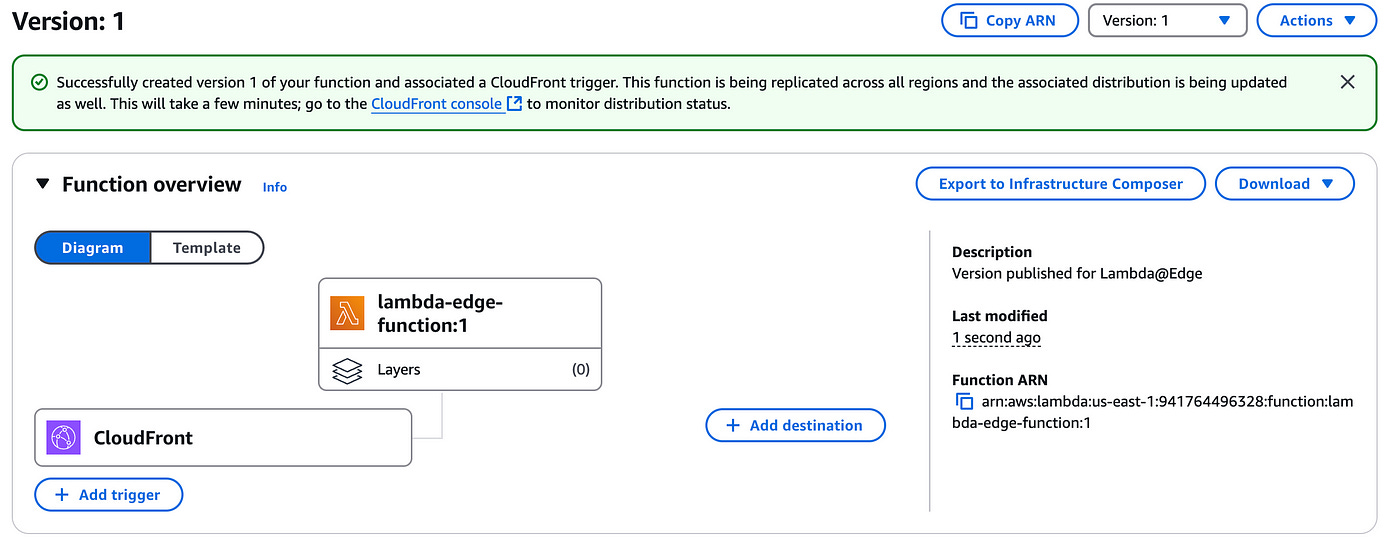Click the Add trigger button
1400x557 pixels.
[109, 495]
